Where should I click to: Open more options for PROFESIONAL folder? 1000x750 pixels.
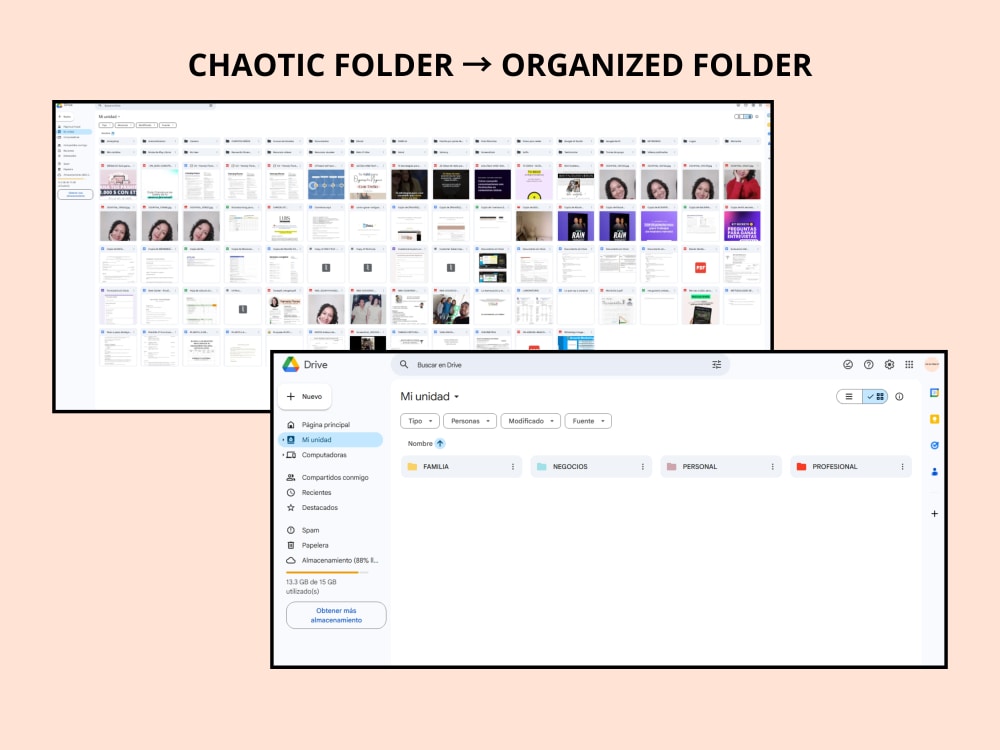[x=902, y=467]
